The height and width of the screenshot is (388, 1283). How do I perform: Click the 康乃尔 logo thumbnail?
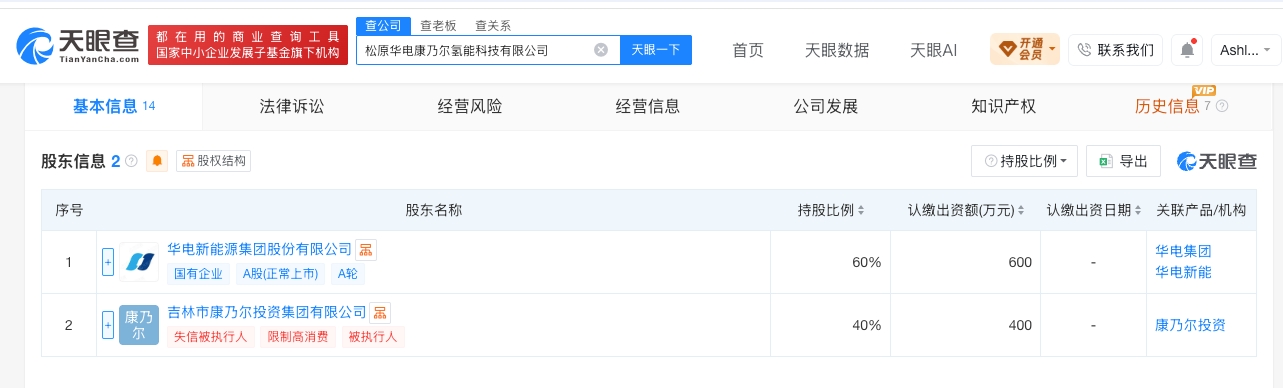[x=139, y=325]
